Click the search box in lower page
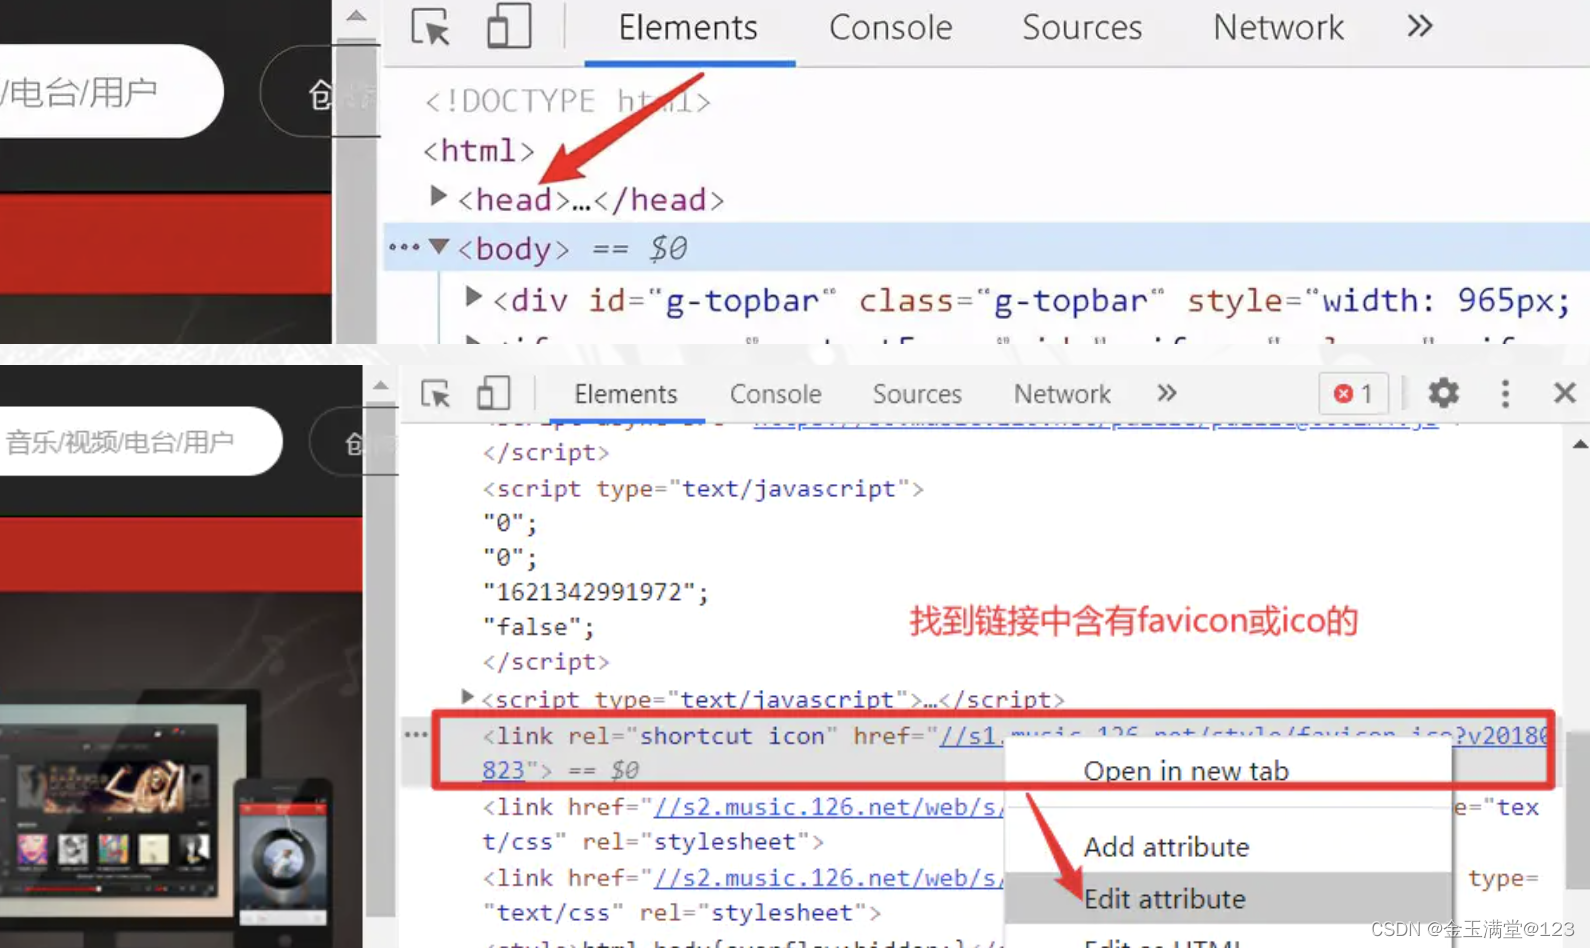The image size is (1590, 948). [140, 441]
